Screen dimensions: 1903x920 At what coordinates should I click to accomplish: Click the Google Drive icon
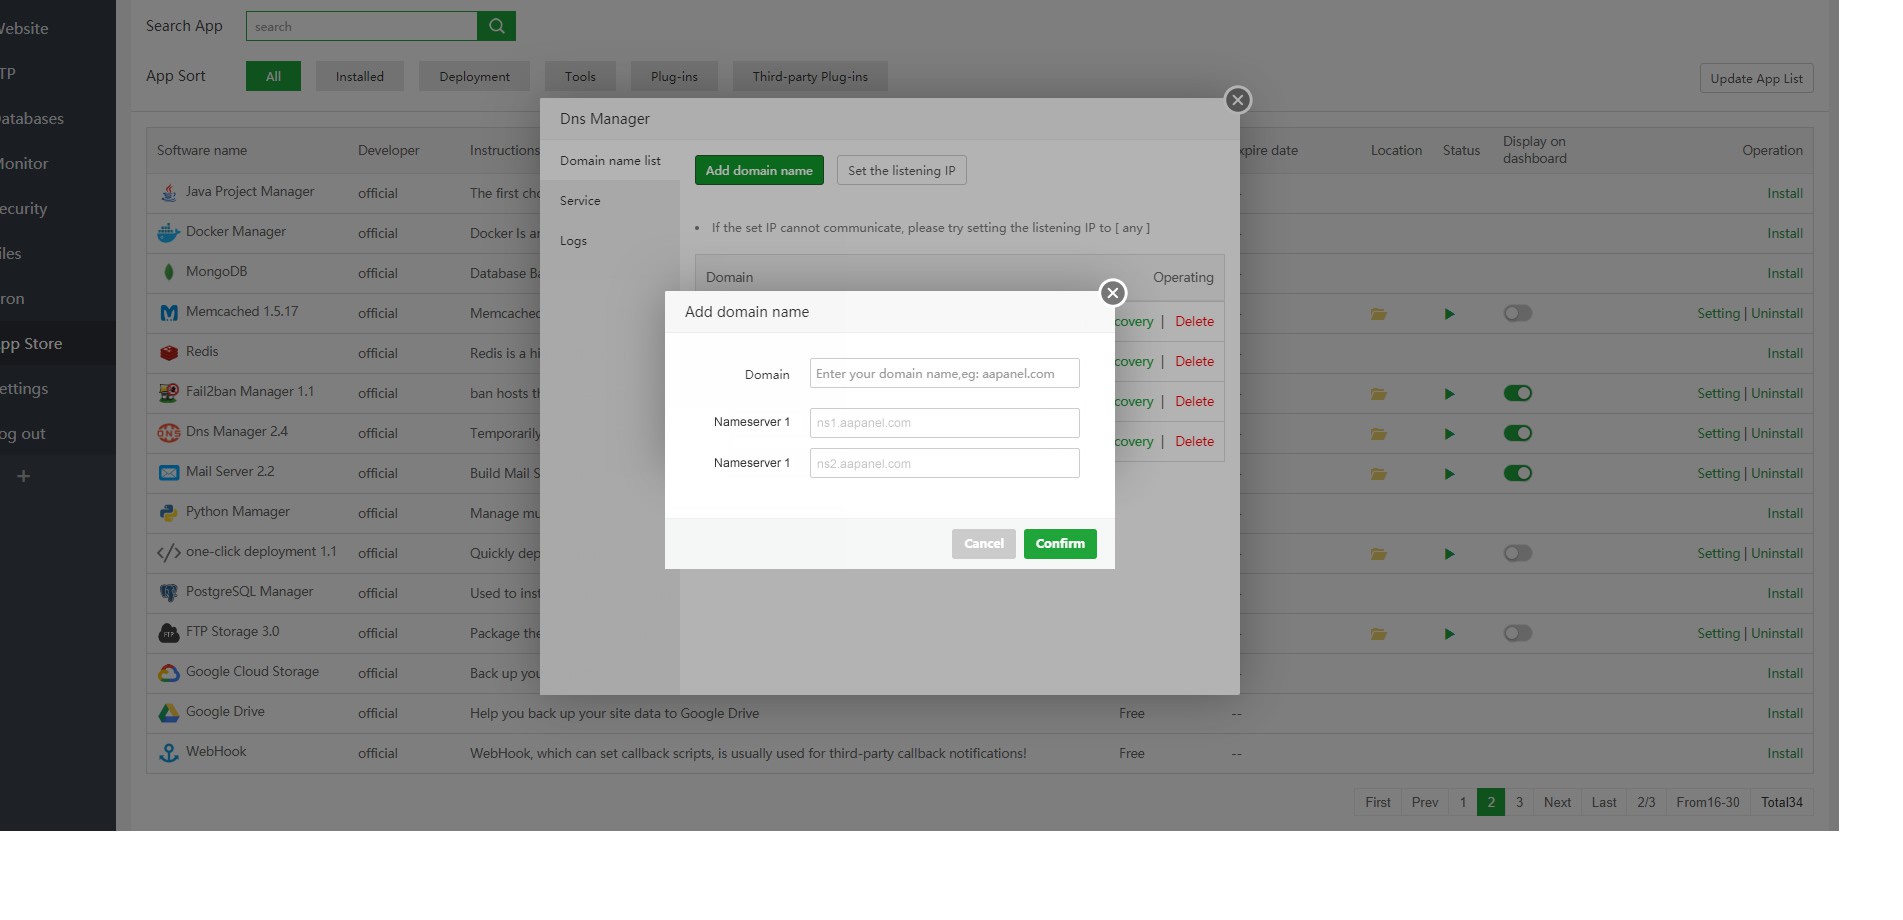pos(169,712)
